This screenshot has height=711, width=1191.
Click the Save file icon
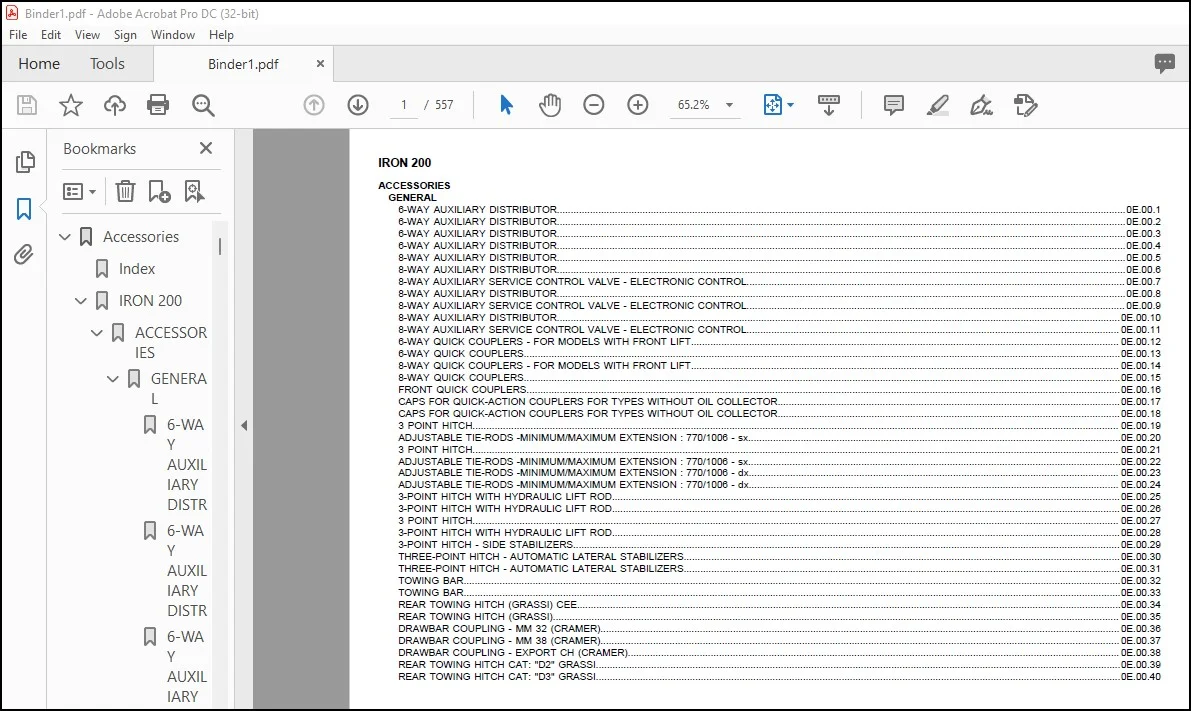point(27,105)
